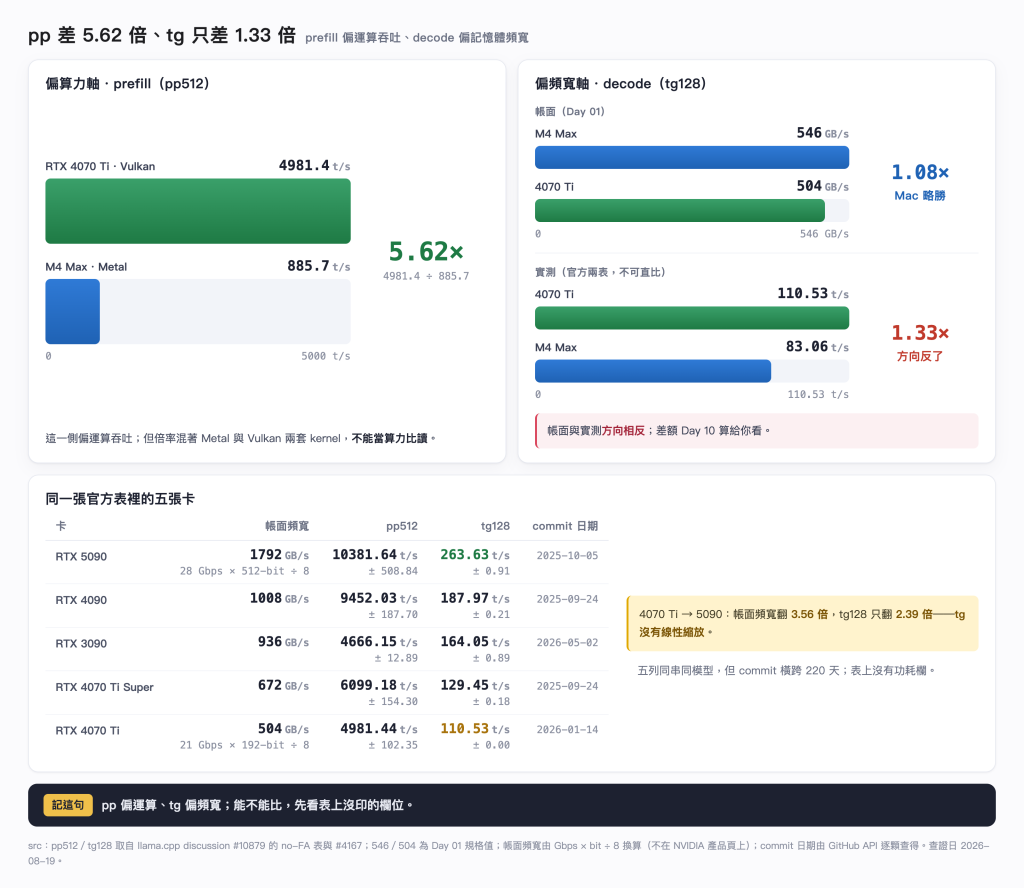Image resolution: width=1024 pixels, height=888 pixels.
Task: Click the '1.08×' ratio figure
Action: [x=920, y=172]
